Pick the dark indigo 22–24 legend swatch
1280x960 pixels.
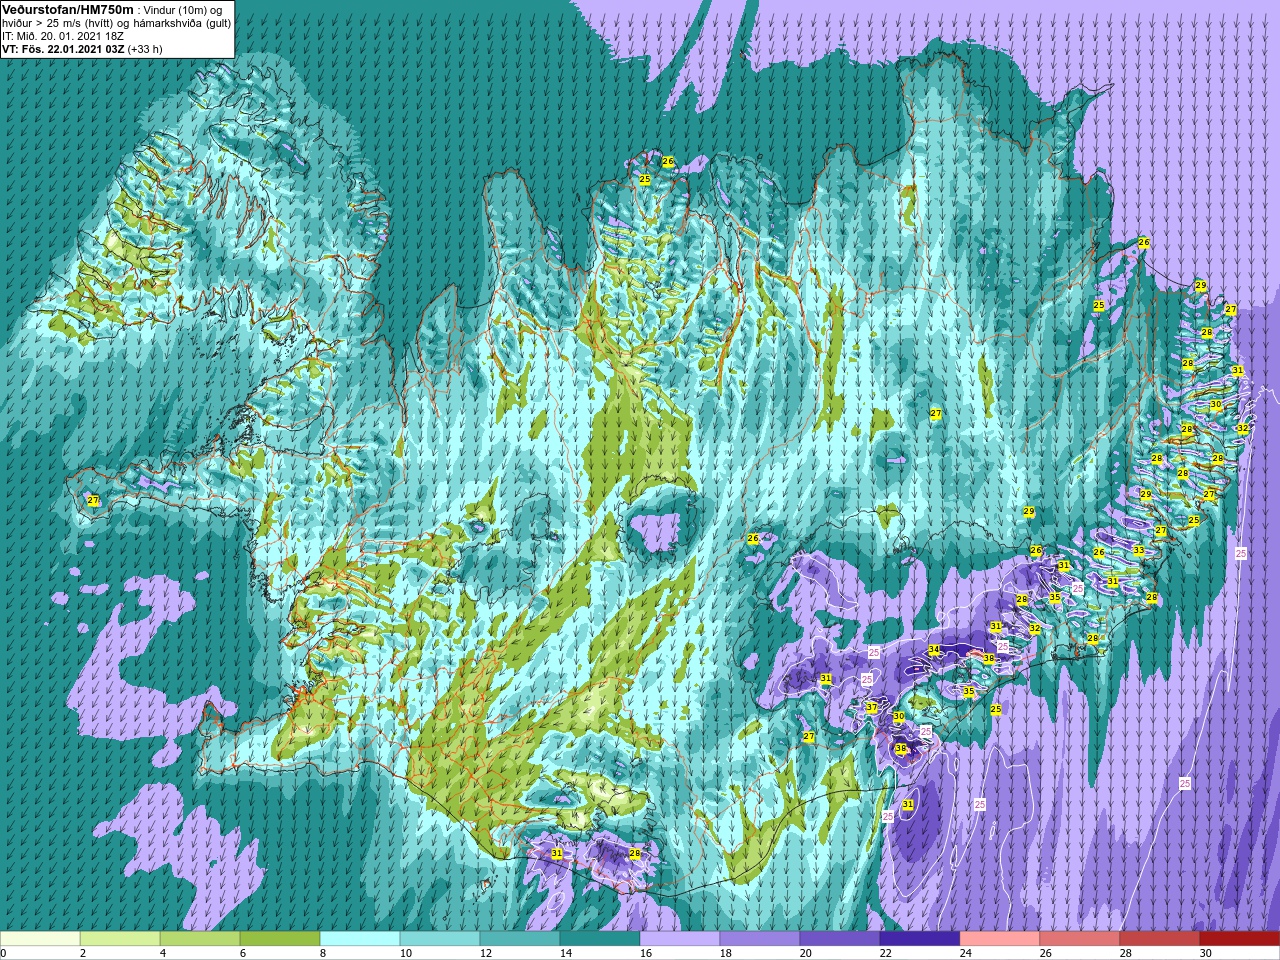920,939
